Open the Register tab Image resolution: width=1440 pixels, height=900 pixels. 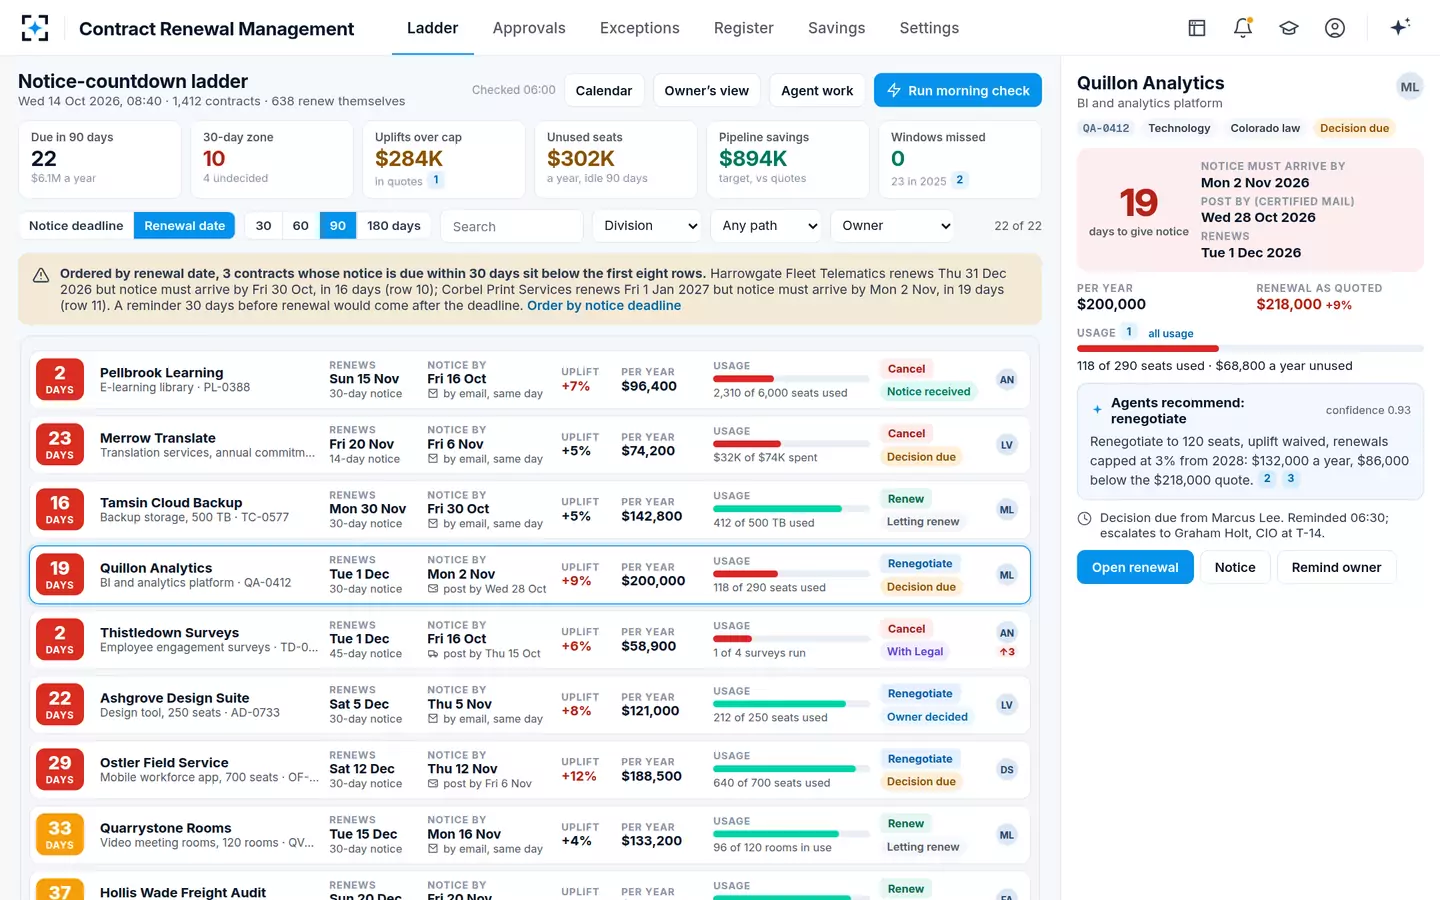coord(744,28)
